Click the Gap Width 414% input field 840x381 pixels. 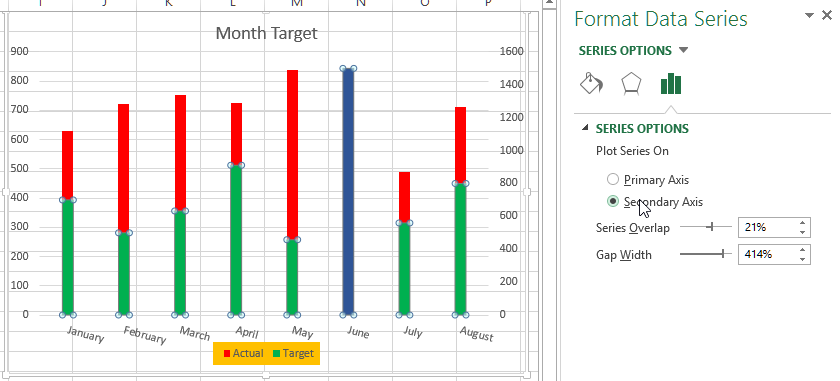767,254
